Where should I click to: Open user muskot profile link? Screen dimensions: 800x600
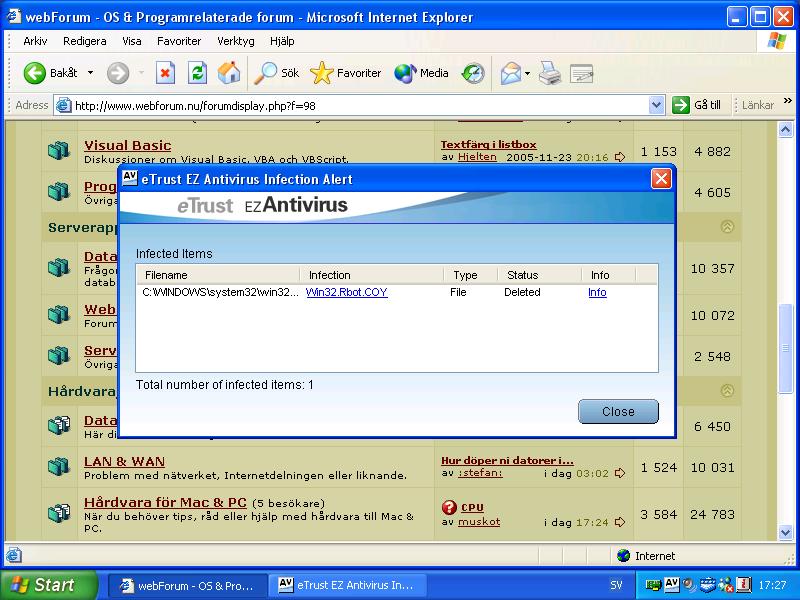point(479,522)
